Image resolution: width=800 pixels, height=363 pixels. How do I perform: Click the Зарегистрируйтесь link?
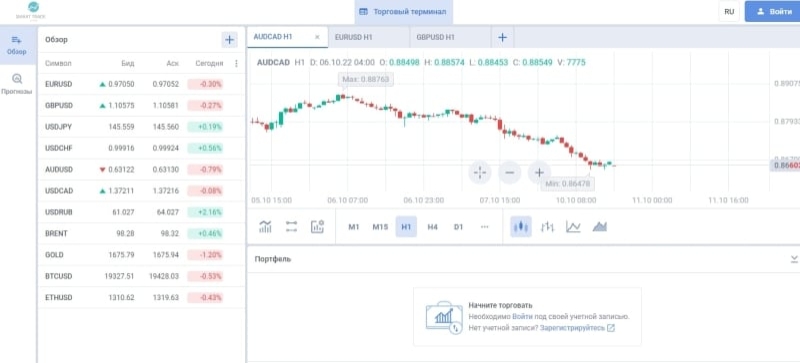click(572, 328)
